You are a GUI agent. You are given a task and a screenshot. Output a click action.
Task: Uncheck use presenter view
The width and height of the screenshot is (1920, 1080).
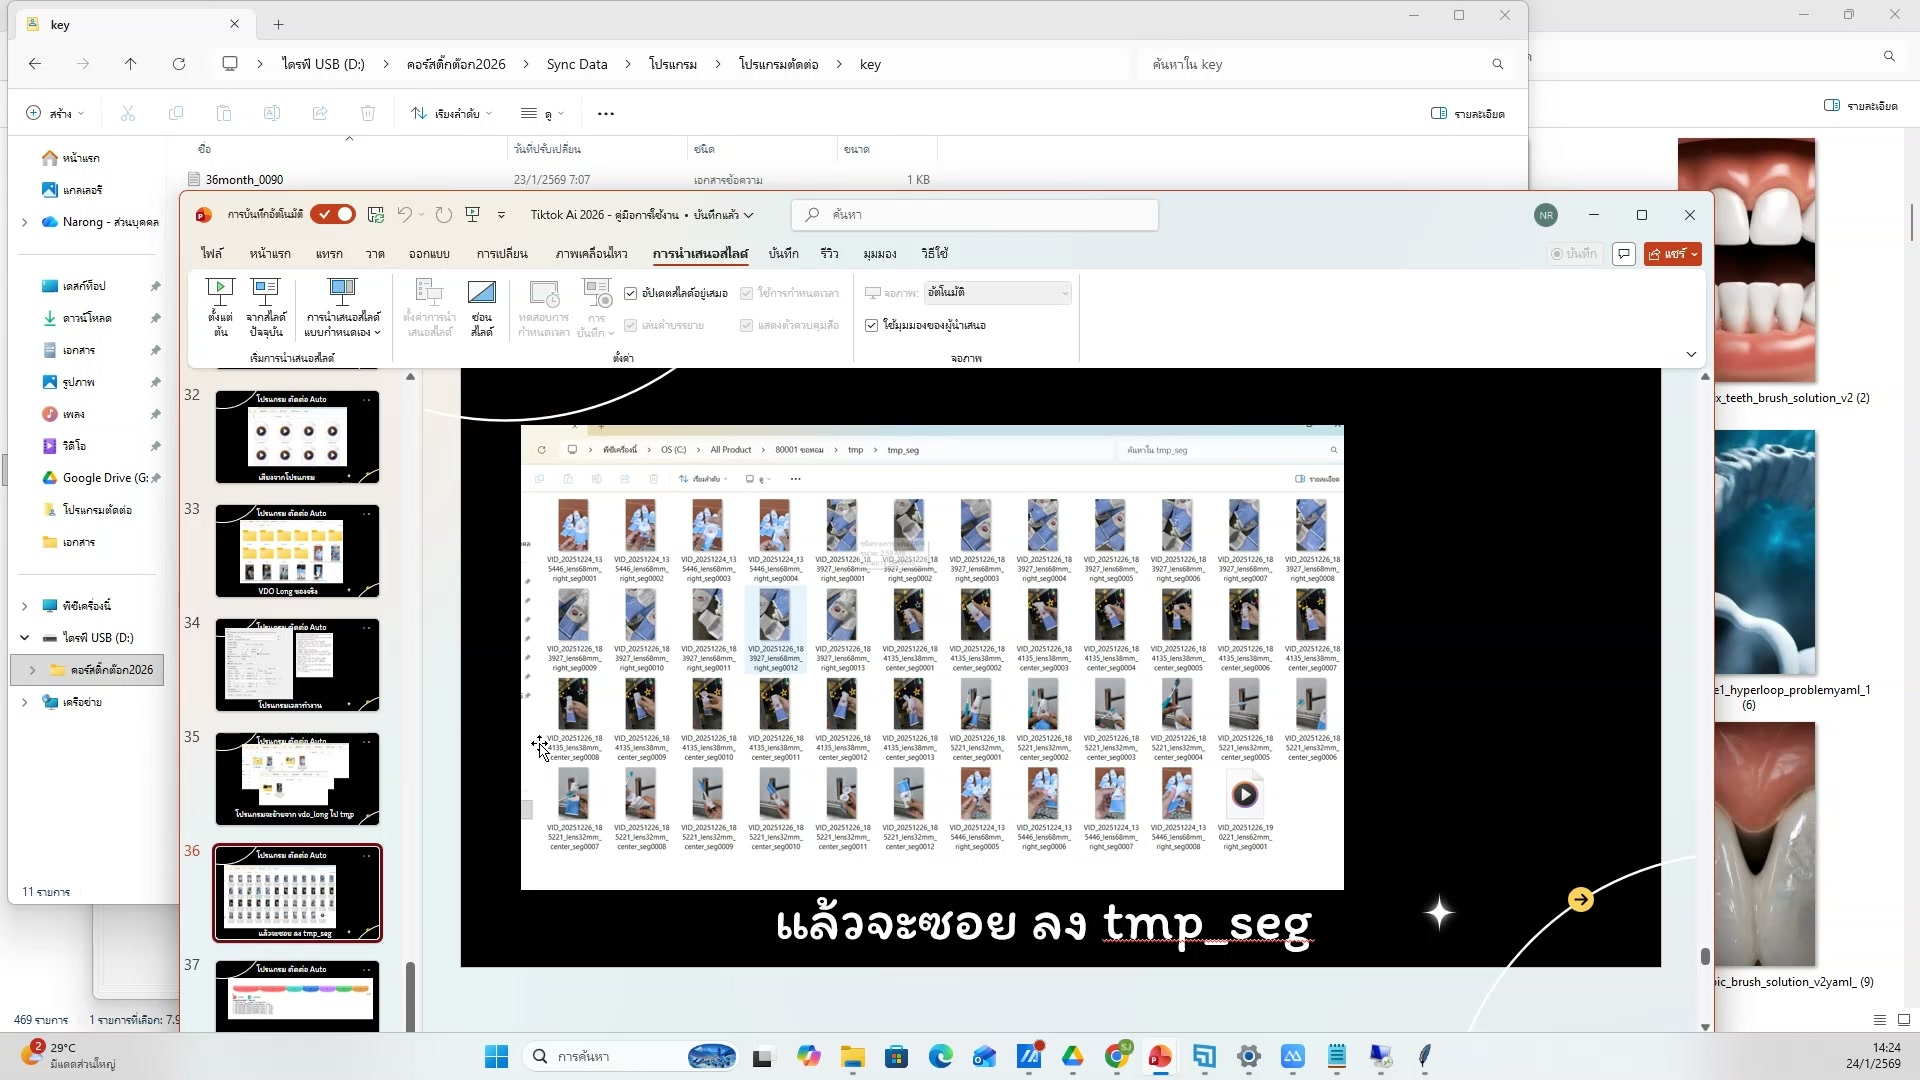click(871, 325)
